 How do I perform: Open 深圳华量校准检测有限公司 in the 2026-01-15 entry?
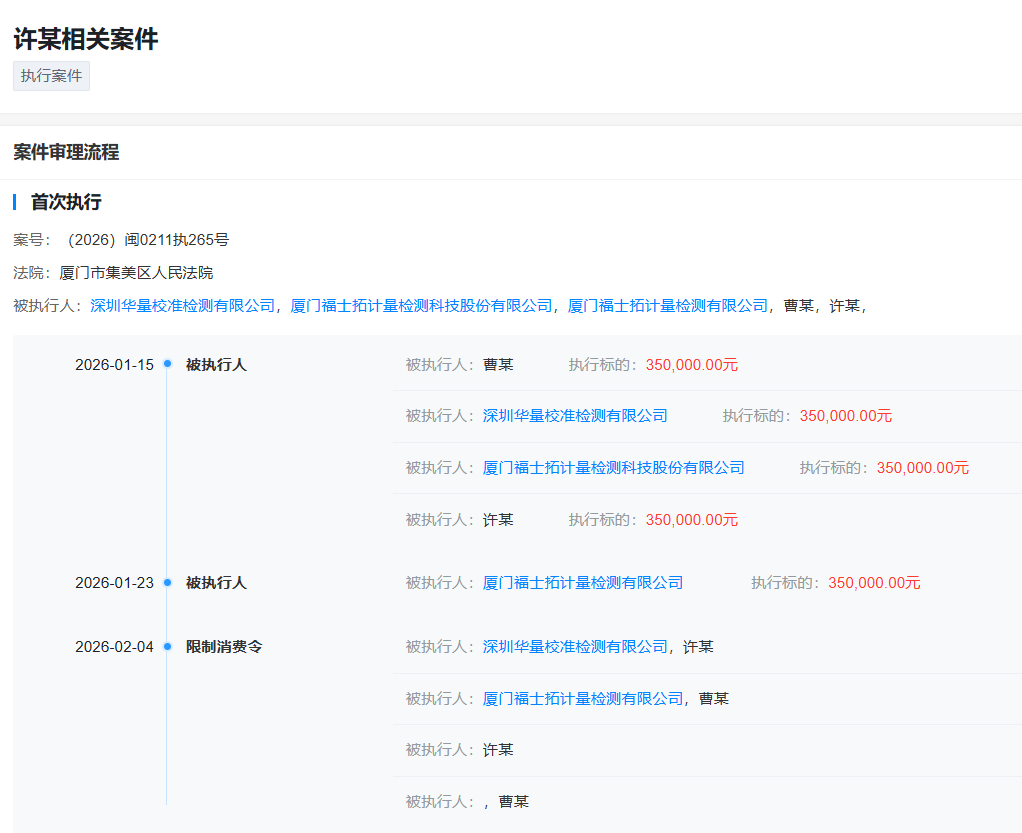(x=575, y=416)
